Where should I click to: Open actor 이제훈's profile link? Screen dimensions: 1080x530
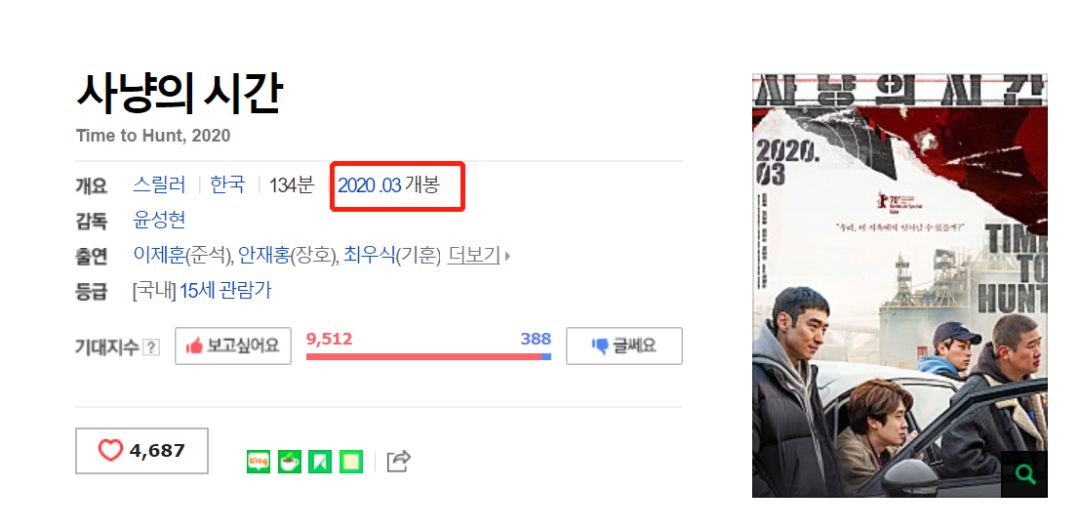(x=159, y=256)
